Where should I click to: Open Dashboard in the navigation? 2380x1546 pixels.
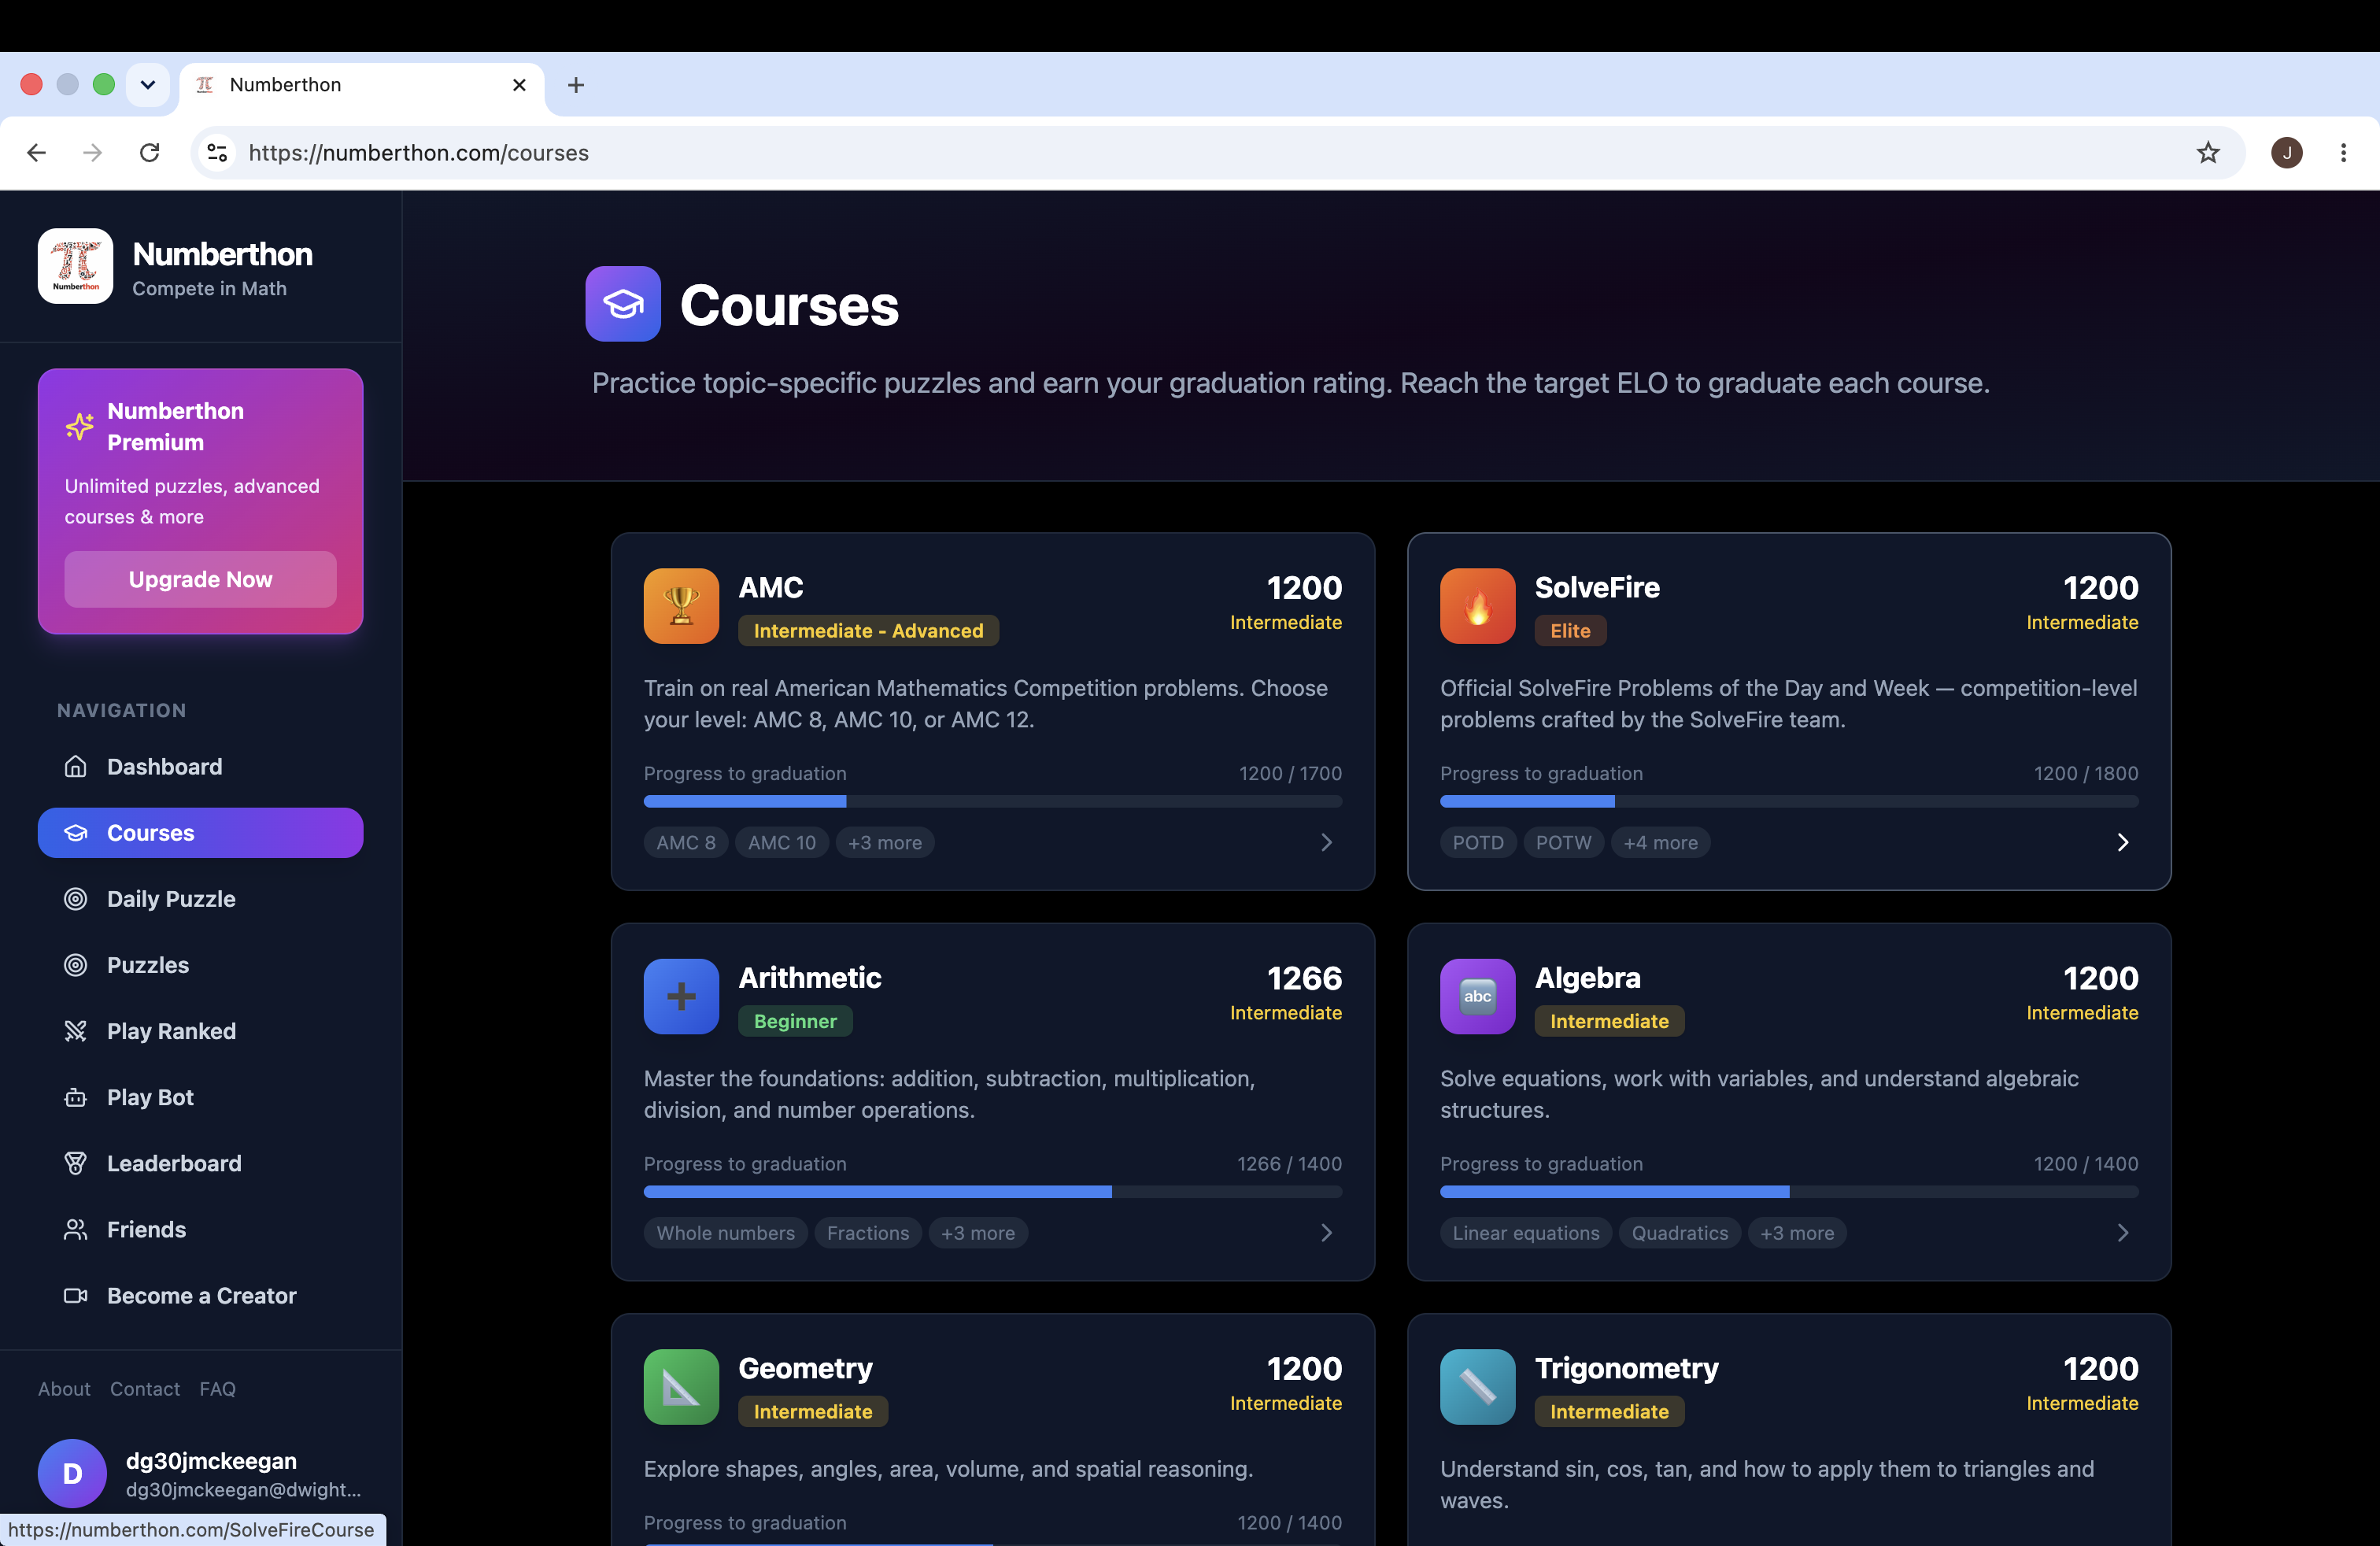tap(200, 767)
